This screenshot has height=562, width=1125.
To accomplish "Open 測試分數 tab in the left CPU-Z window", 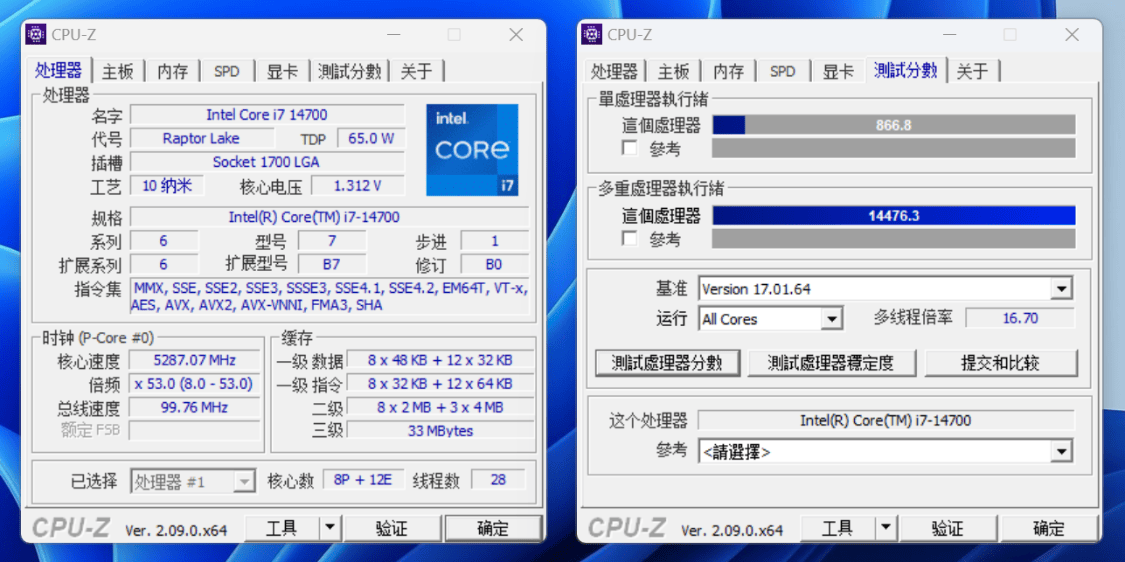I will point(349,71).
